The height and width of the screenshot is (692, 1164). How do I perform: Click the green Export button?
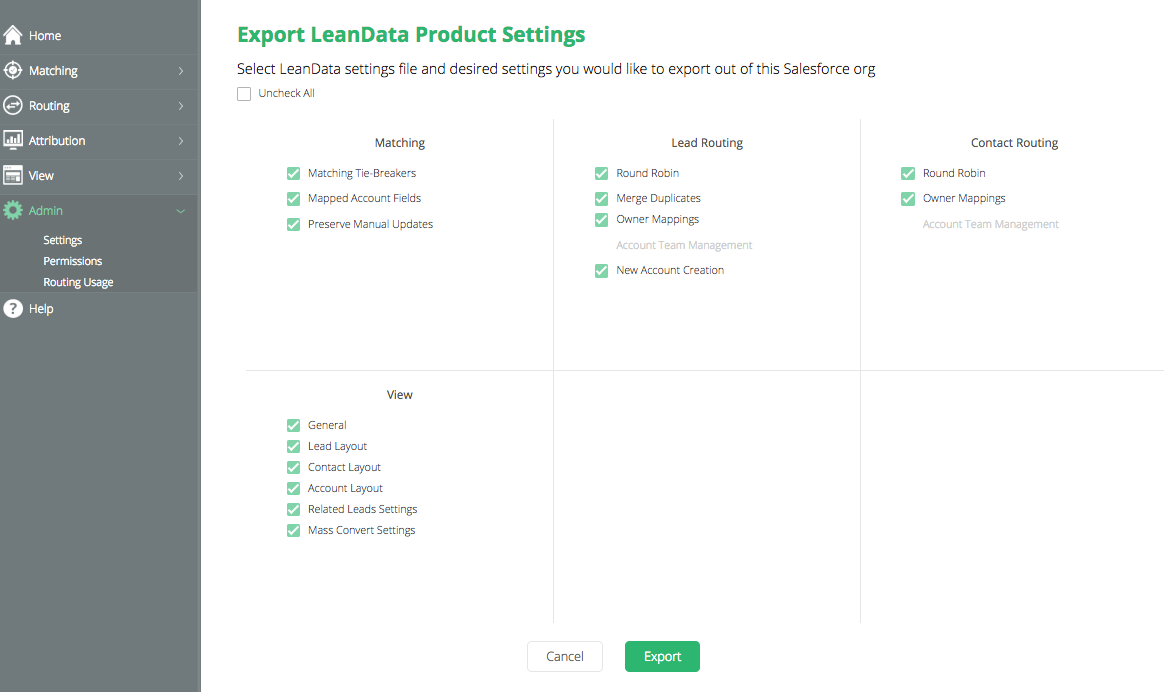pos(662,656)
